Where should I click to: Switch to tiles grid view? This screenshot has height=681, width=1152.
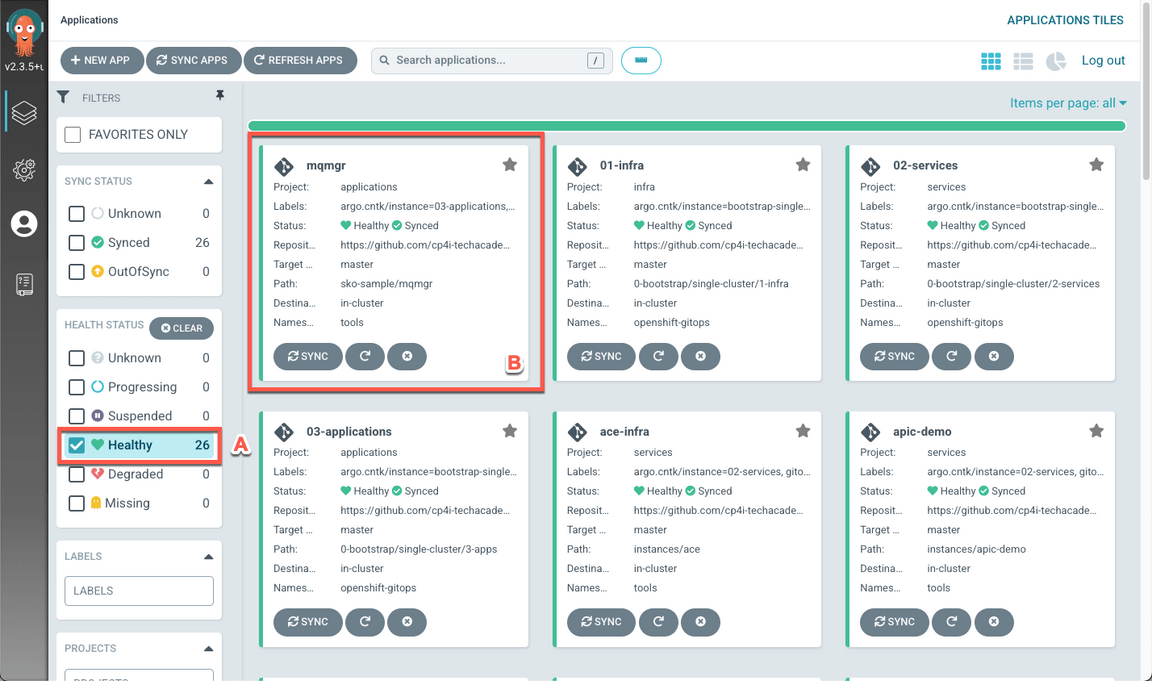[x=990, y=61]
